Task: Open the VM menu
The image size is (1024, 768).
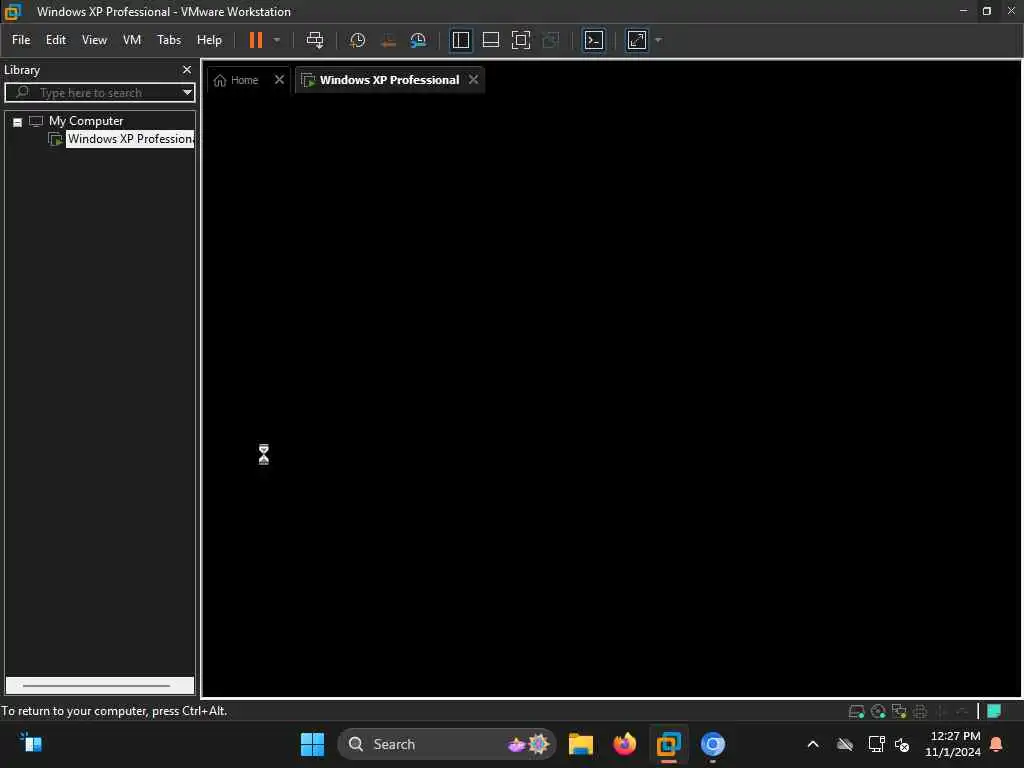Action: point(132,40)
